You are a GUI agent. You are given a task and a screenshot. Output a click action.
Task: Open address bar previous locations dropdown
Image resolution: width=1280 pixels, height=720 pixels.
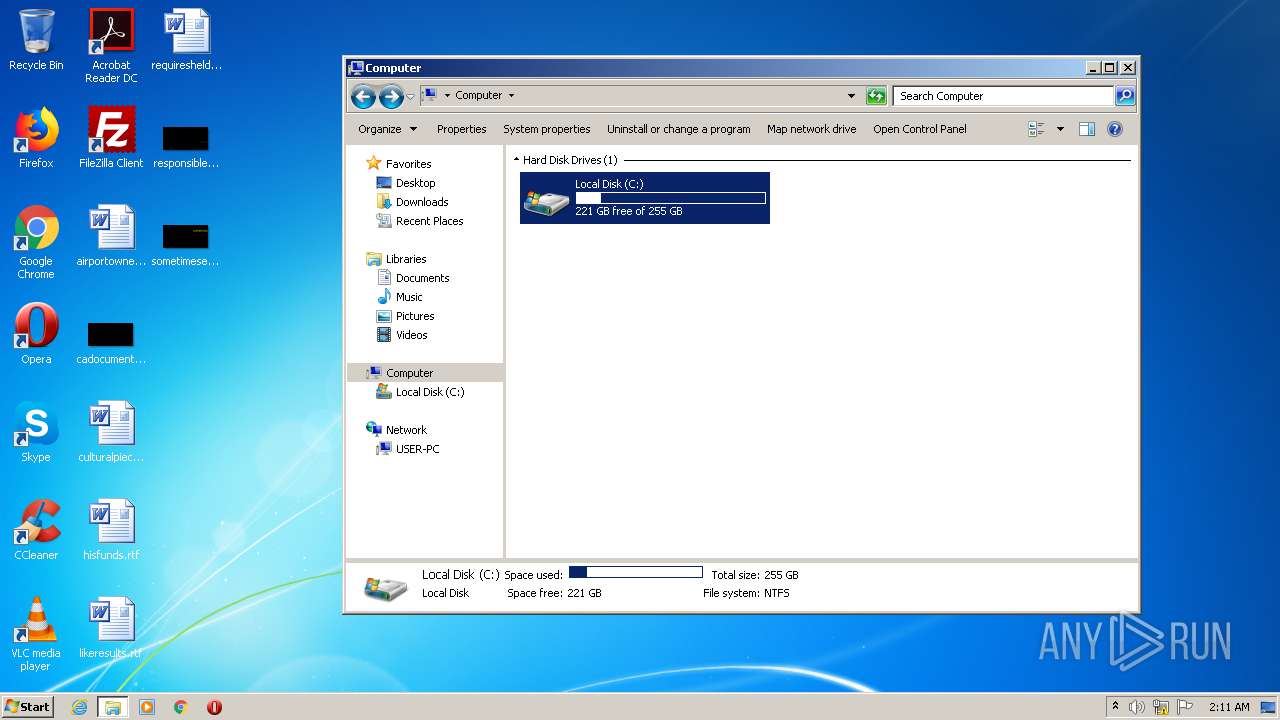point(851,96)
